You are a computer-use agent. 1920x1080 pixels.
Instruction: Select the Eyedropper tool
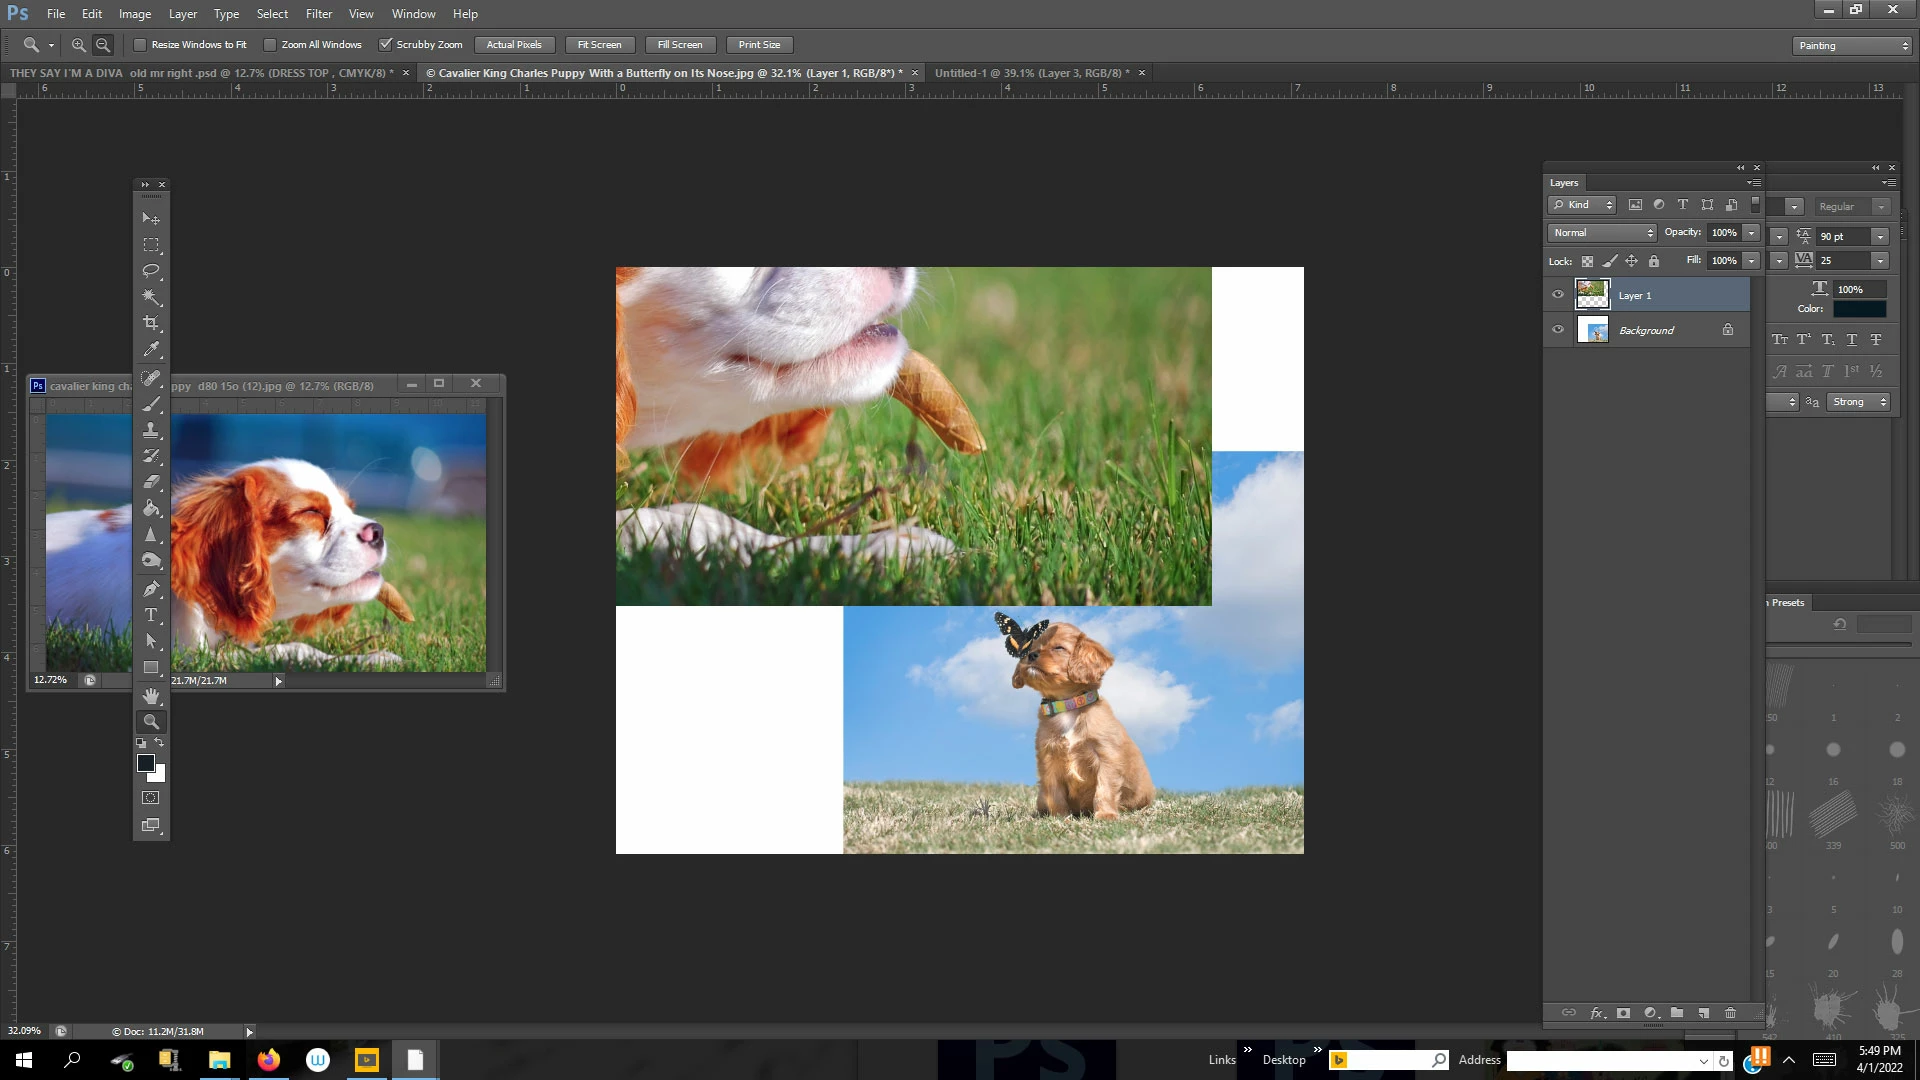151,350
